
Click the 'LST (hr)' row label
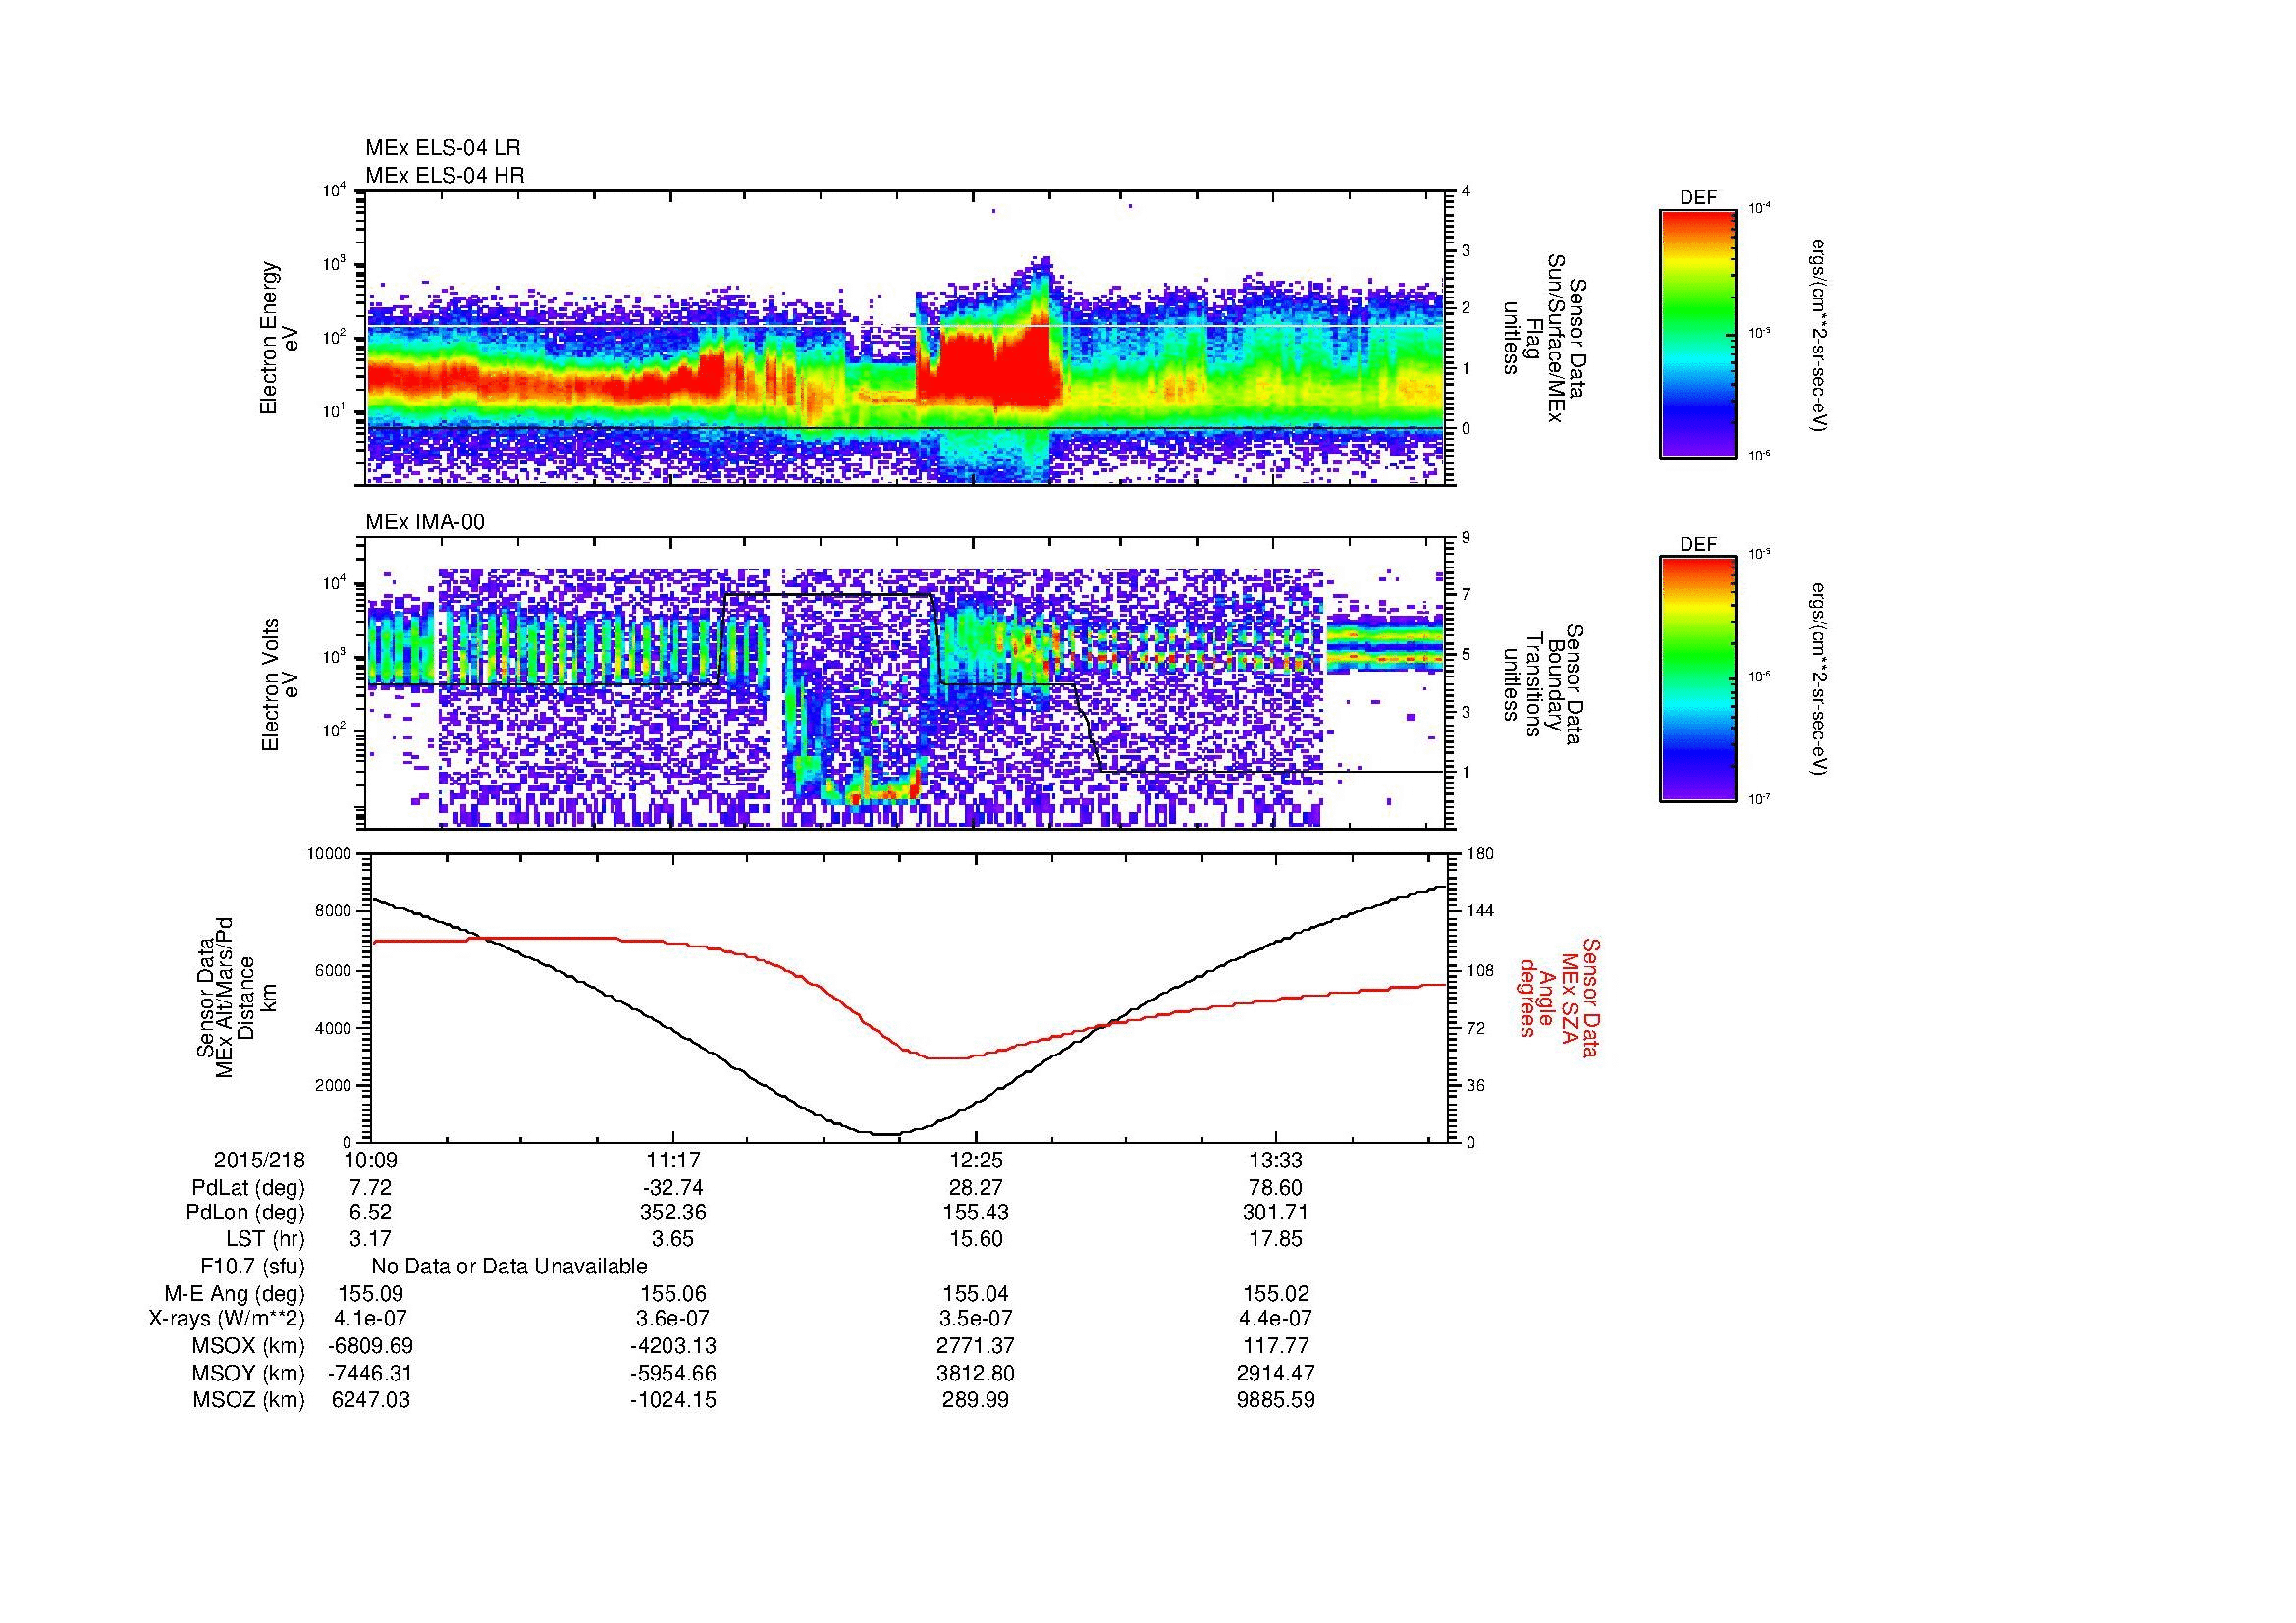(x=265, y=1240)
